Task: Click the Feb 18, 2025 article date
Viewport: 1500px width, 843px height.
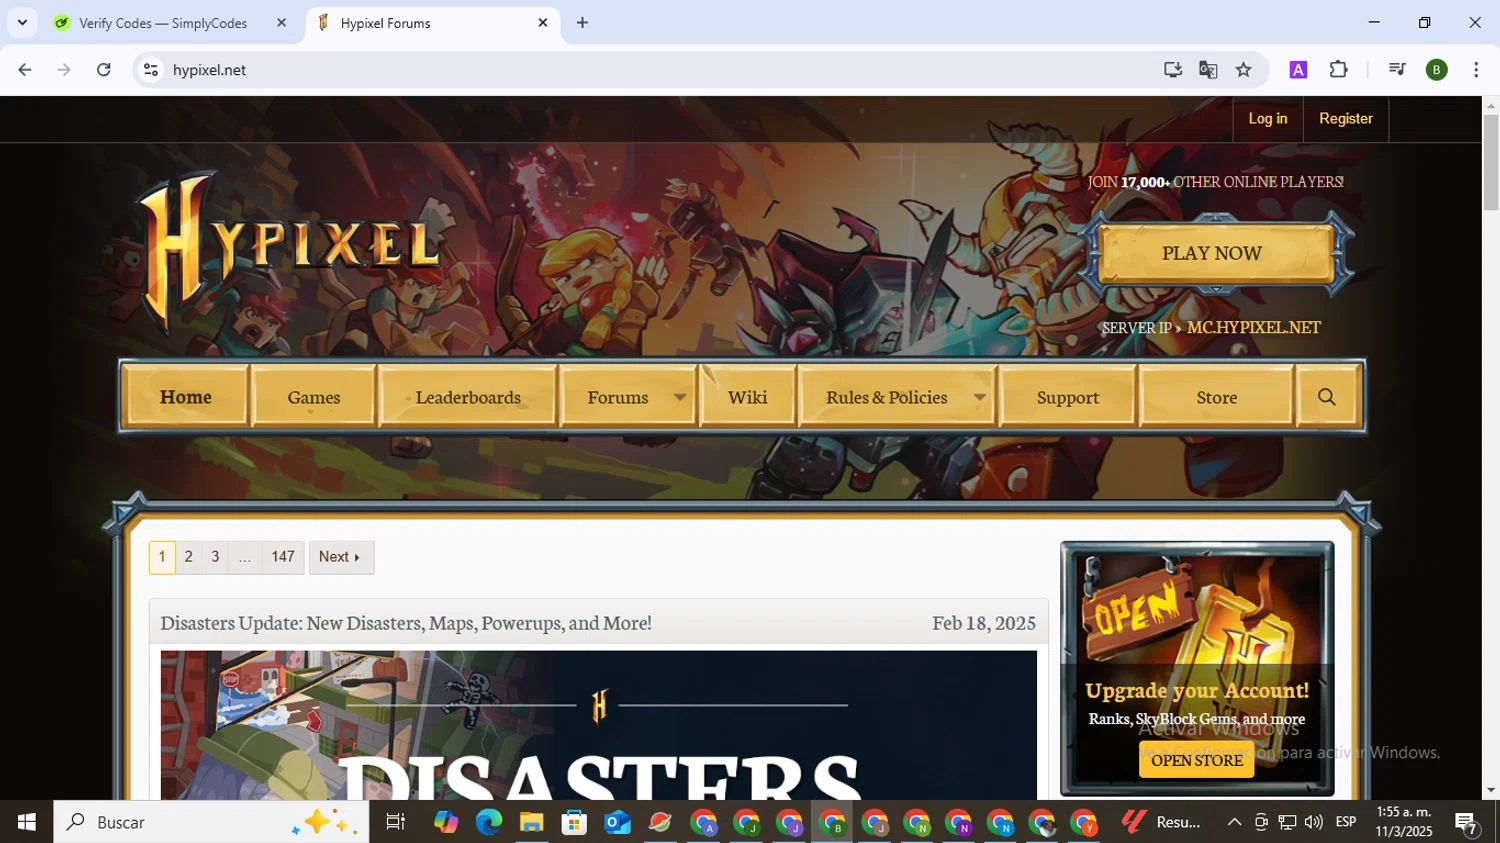Action: click(984, 623)
